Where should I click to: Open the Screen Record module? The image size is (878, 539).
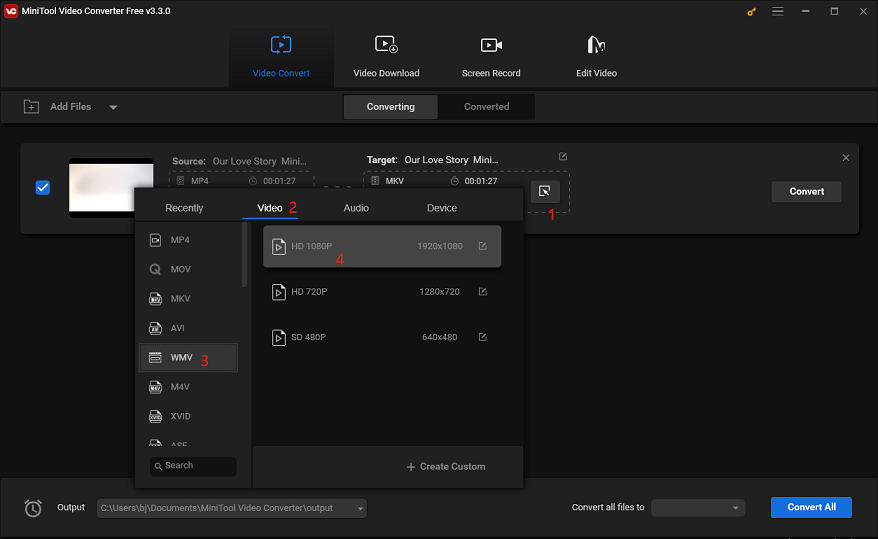pos(491,57)
